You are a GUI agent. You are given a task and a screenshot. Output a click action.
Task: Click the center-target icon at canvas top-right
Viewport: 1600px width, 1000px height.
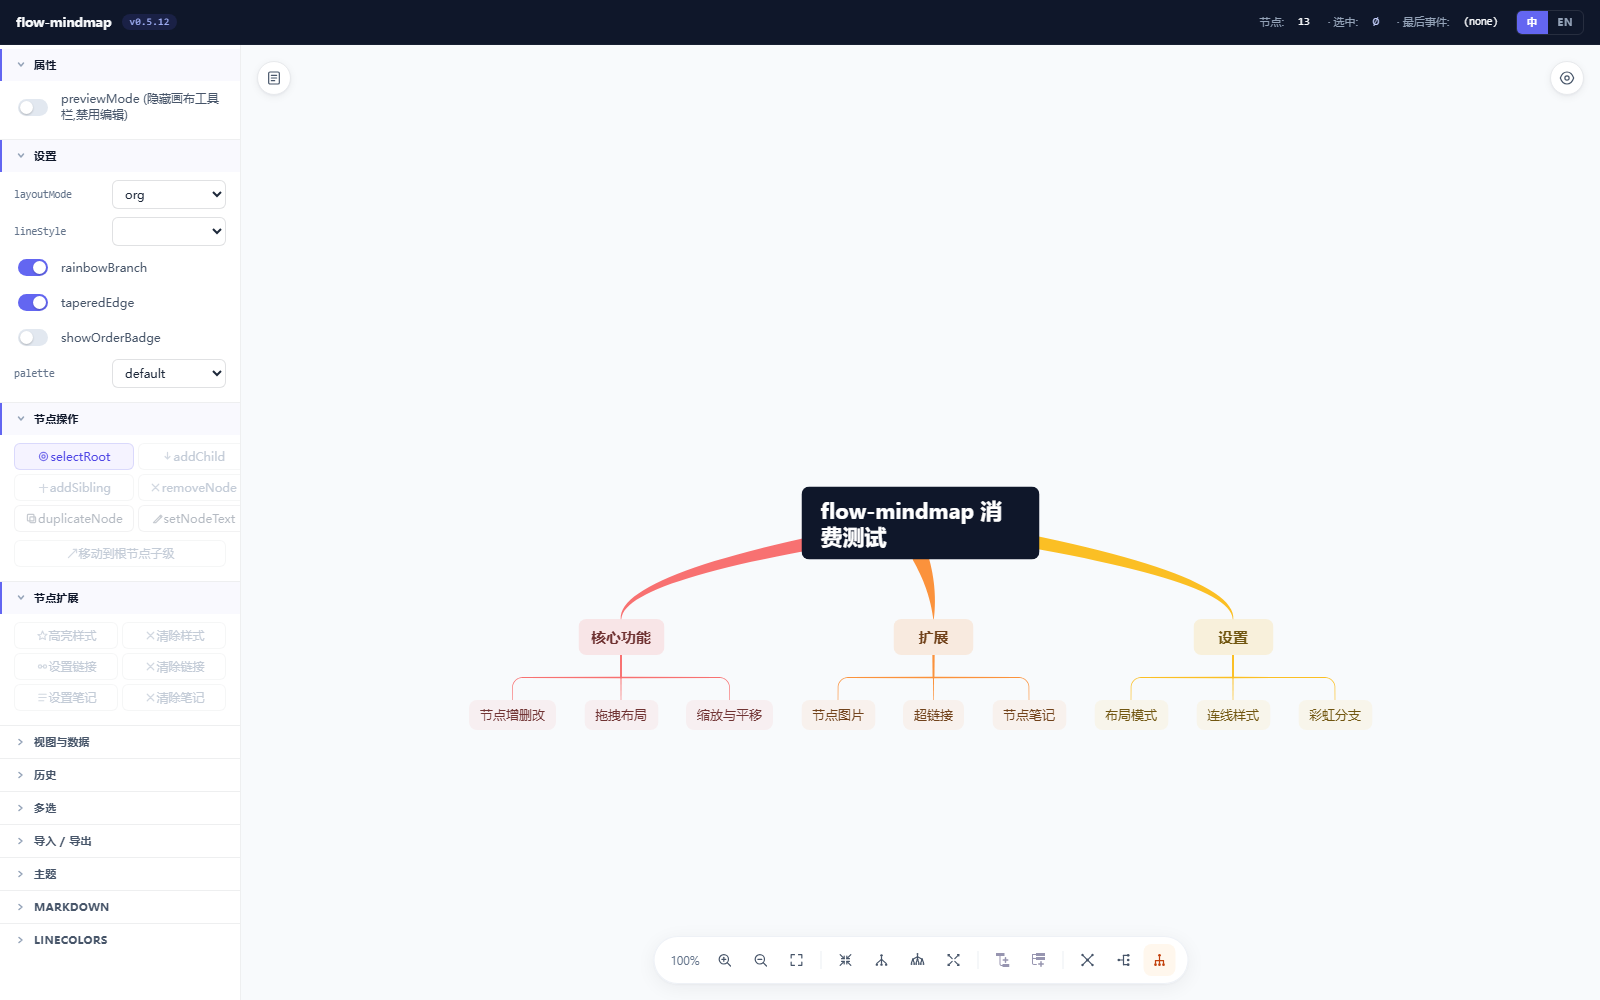coord(1567,78)
